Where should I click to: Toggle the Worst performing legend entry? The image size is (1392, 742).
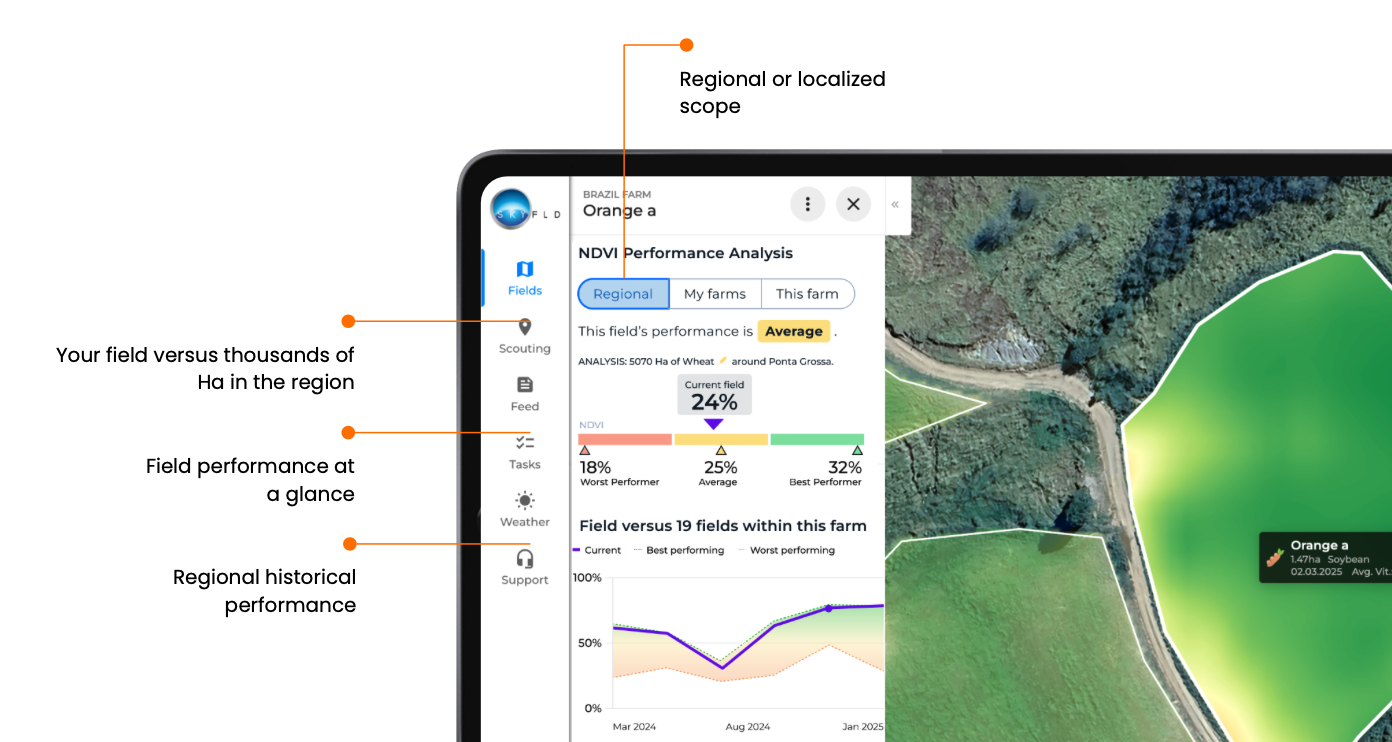click(x=786, y=550)
